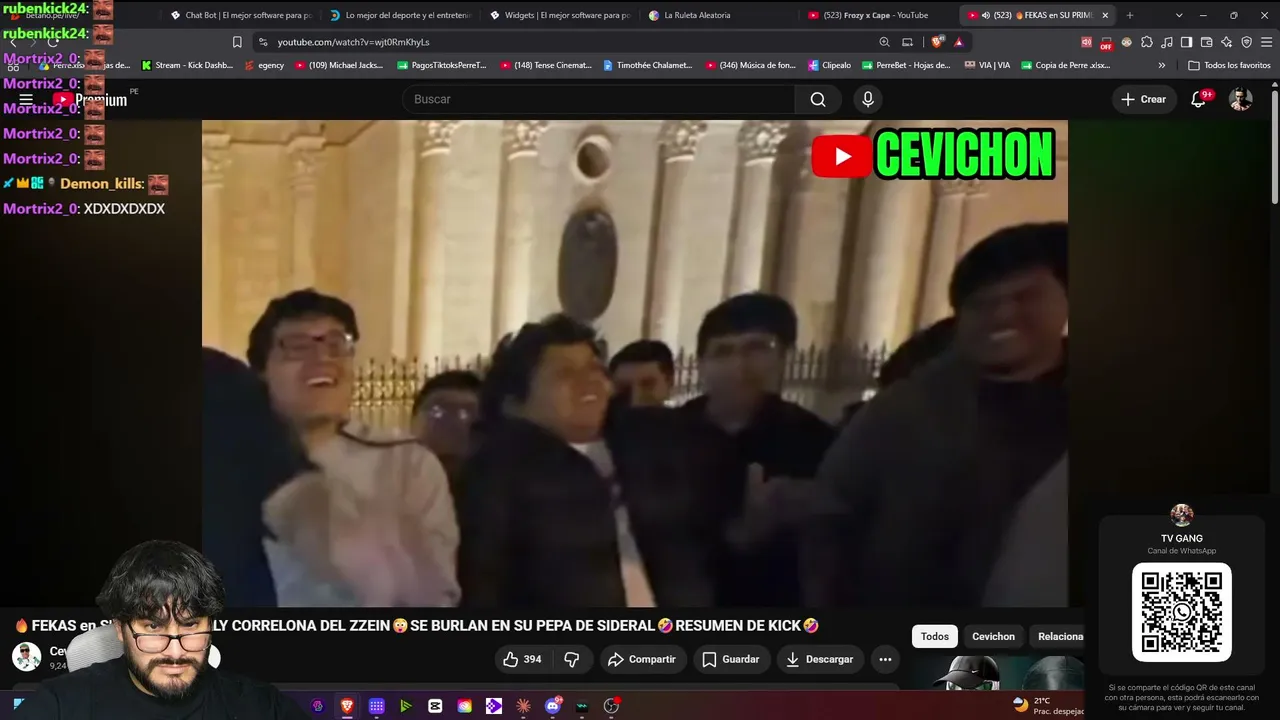
Task: Open Tense Cinematic bookmark
Action: [x=545, y=65]
